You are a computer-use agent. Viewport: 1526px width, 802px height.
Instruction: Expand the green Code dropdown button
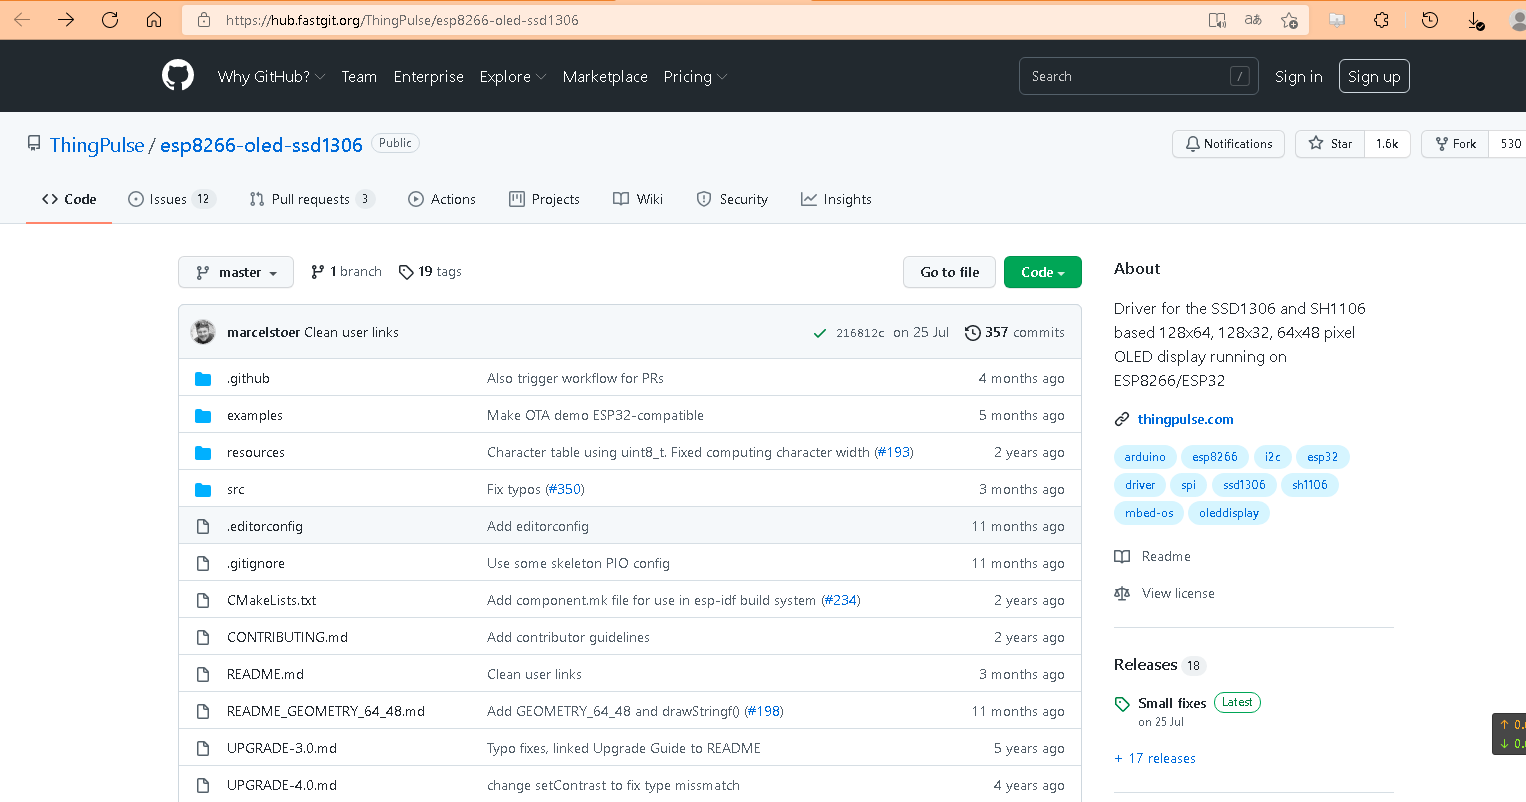pos(1043,272)
